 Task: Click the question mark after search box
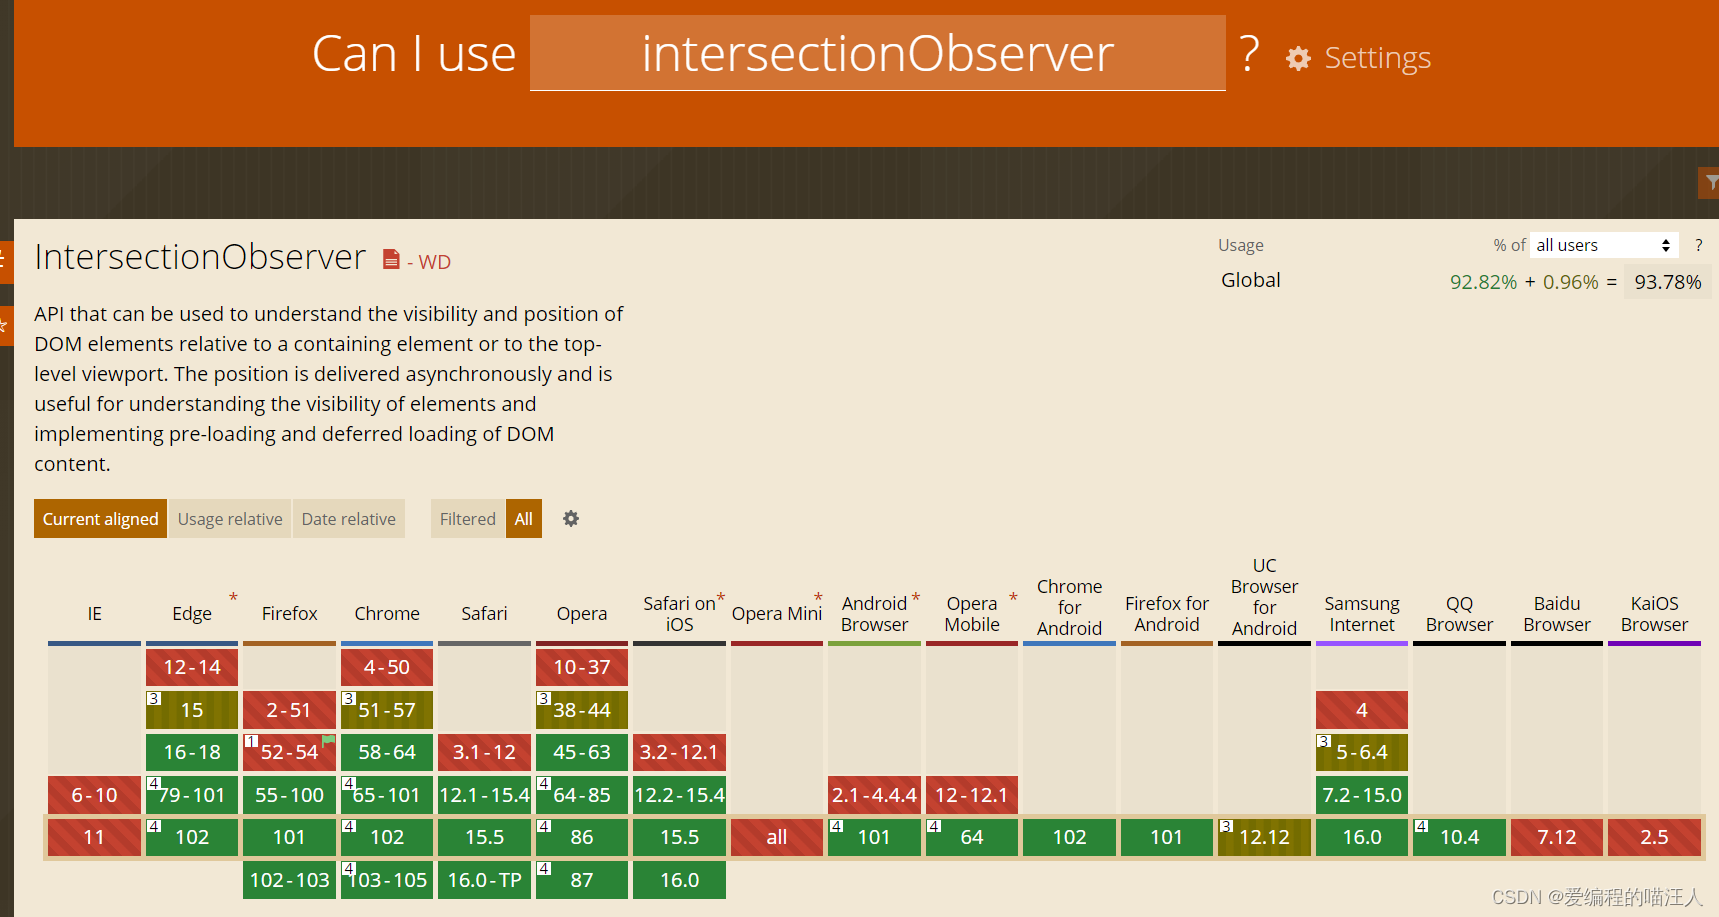point(1249,53)
